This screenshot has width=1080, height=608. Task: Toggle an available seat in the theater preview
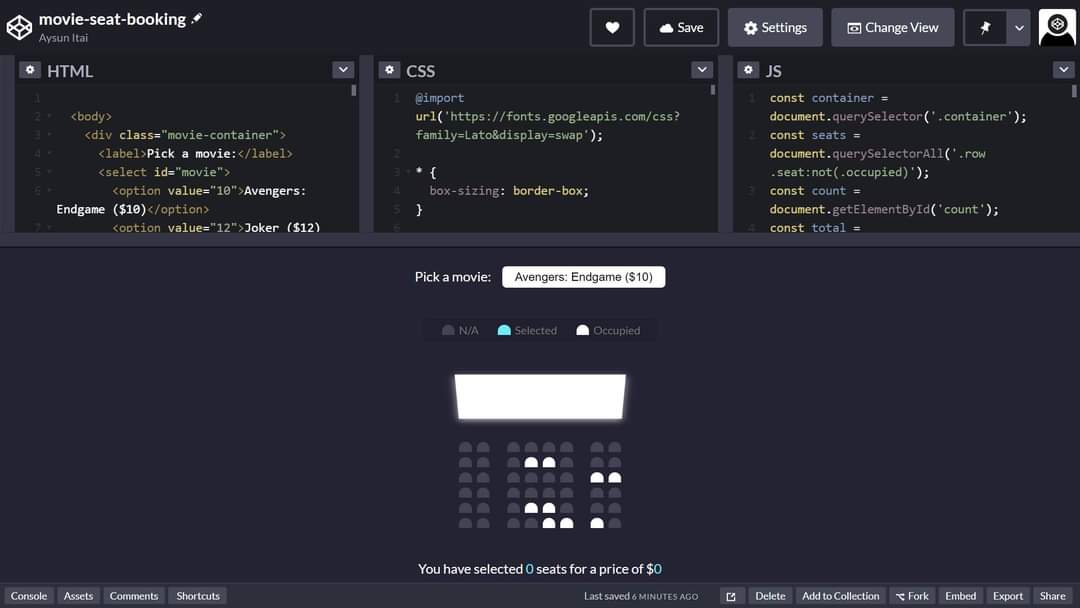[465, 445]
